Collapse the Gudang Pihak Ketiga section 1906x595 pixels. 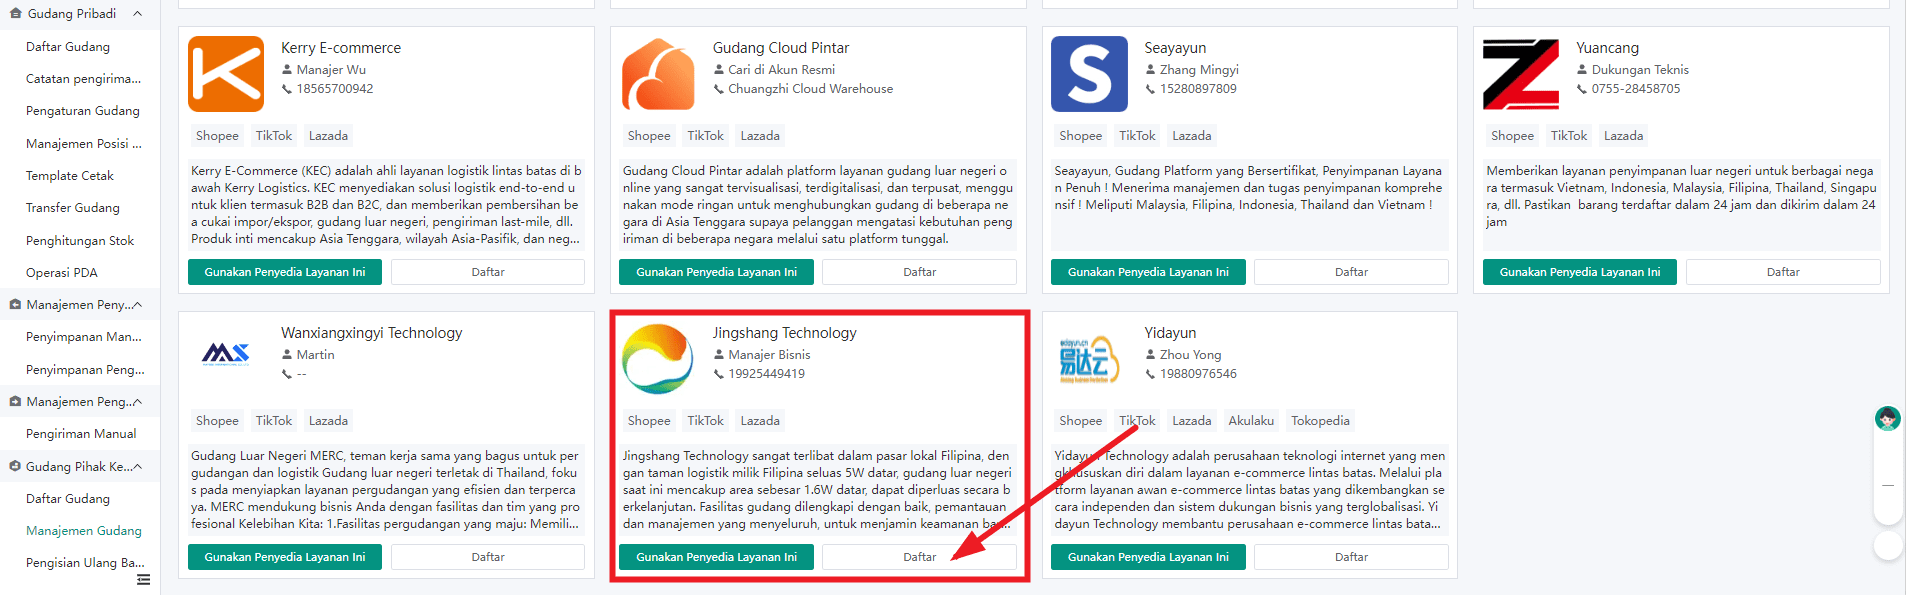point(137,467)
